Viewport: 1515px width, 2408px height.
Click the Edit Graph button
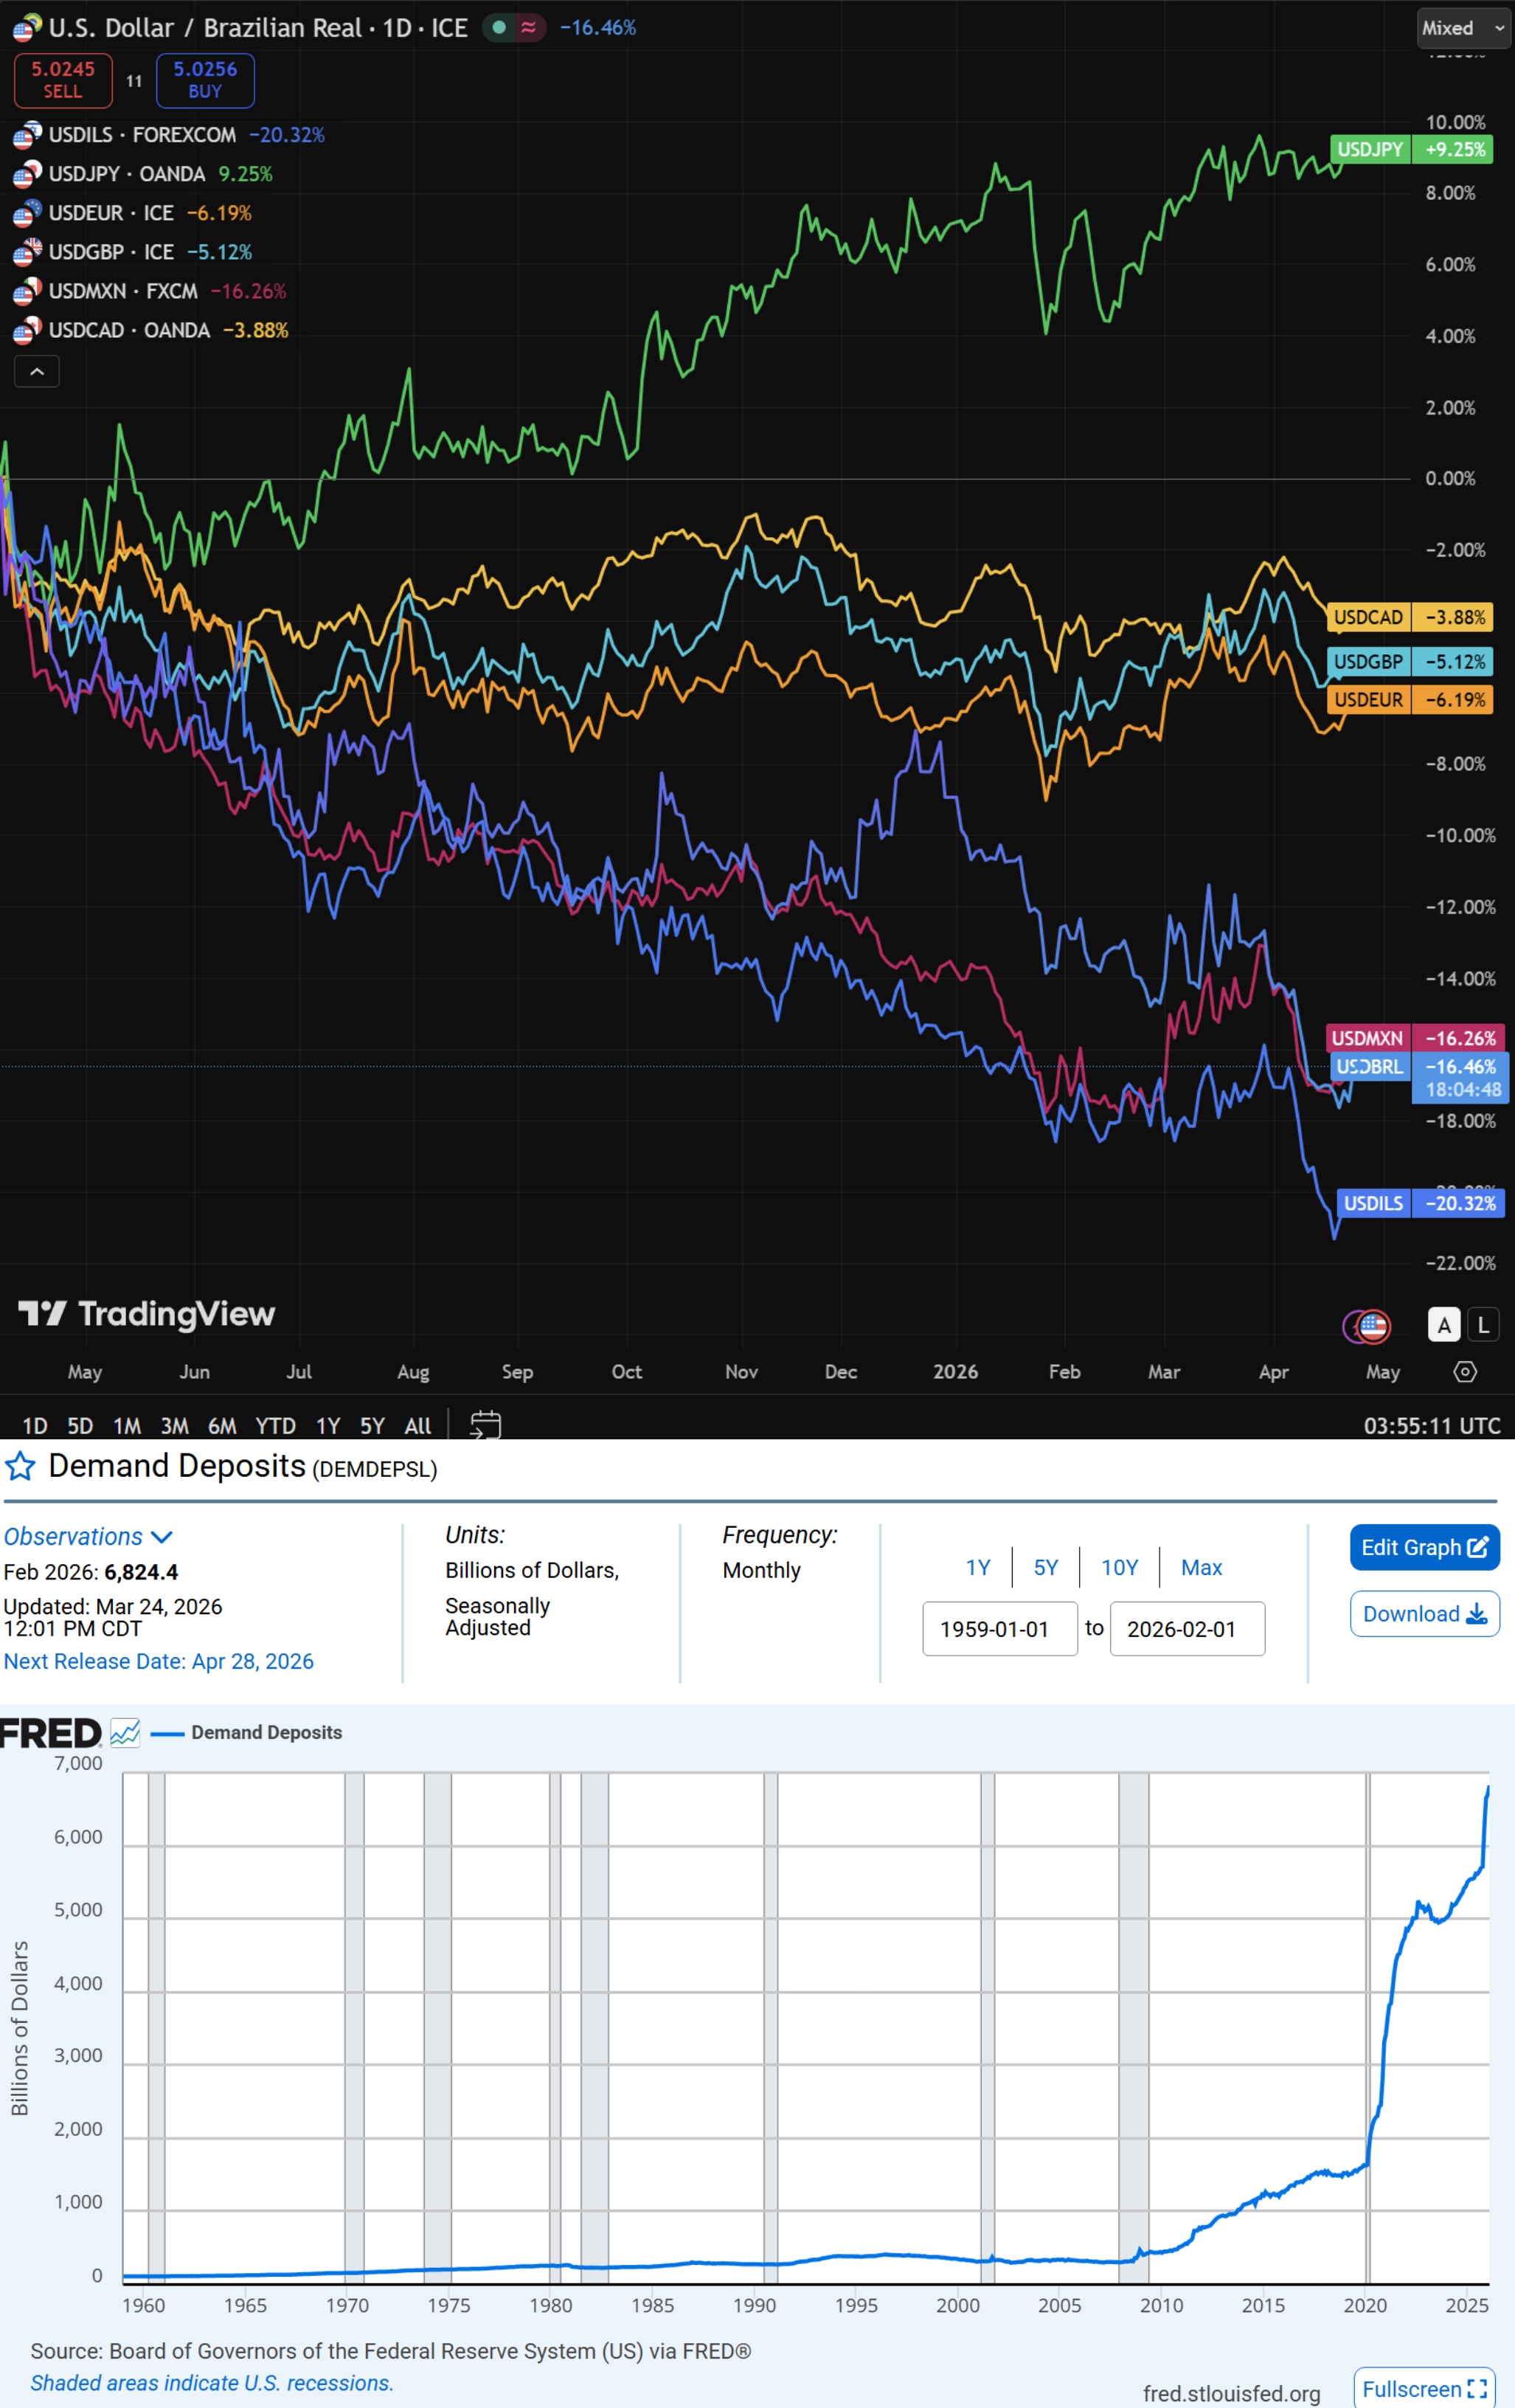(1423, 1547)
